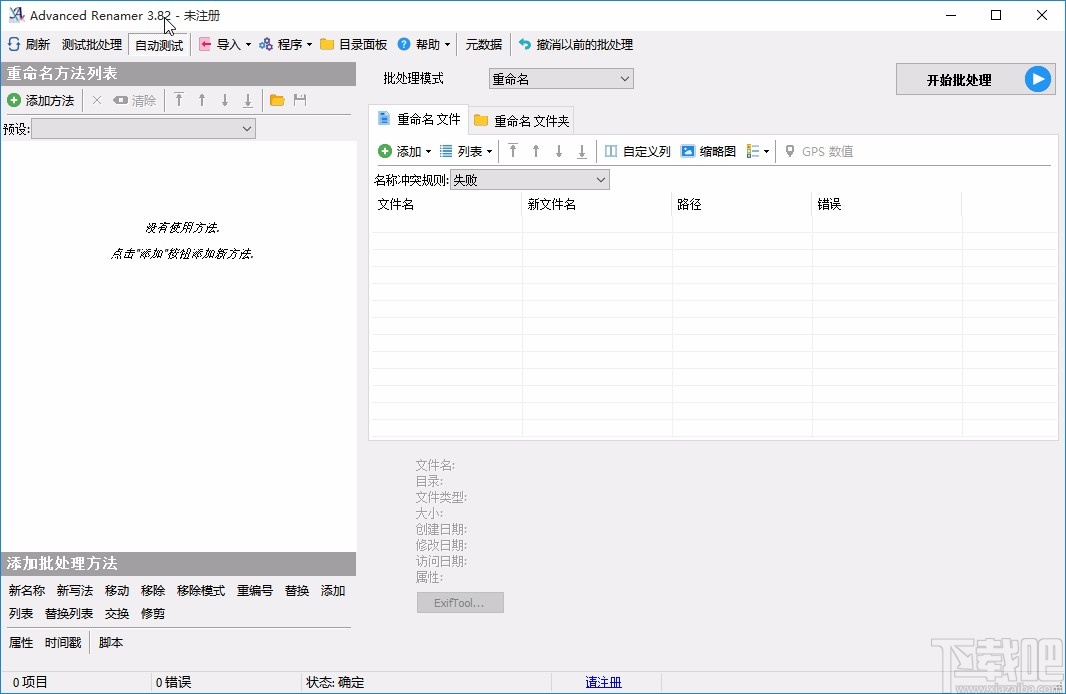Open the batch mode dropdown showing 重命名
Image resolution: width=1066 pixels, height=694 pixels.
[560, 78]
